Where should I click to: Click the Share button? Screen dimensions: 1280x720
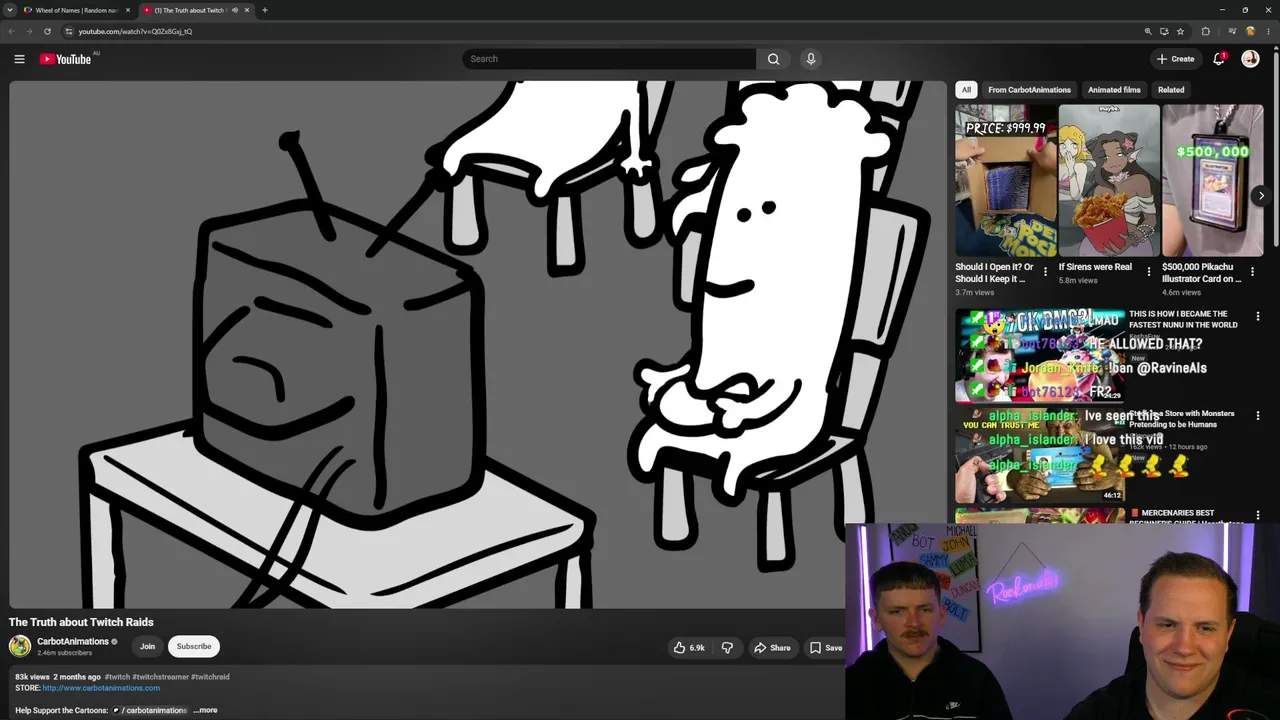point(772,648)
